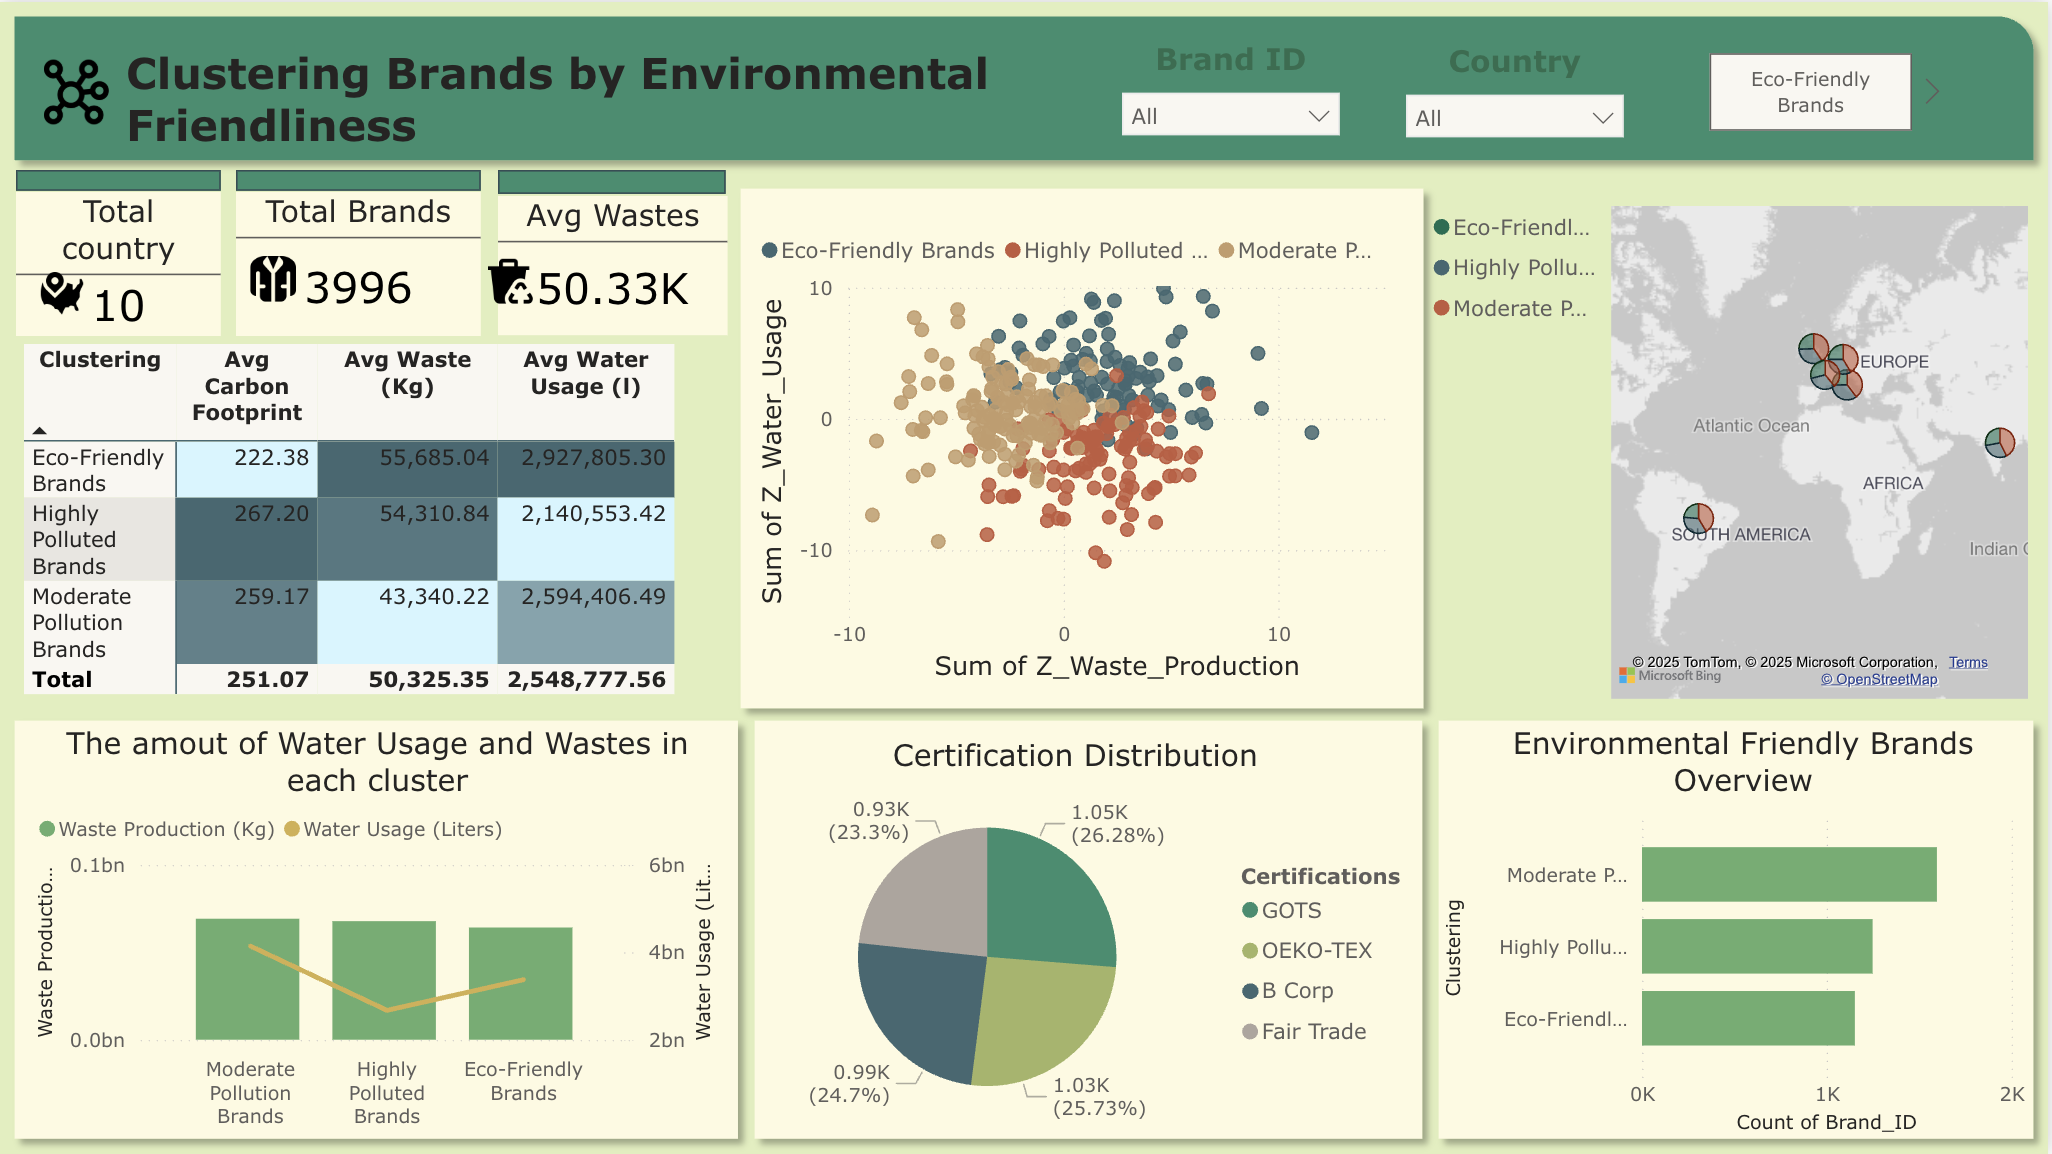
Task: Toggle GOTS in the Certifications legend
Action: (x=1290, y=911)
